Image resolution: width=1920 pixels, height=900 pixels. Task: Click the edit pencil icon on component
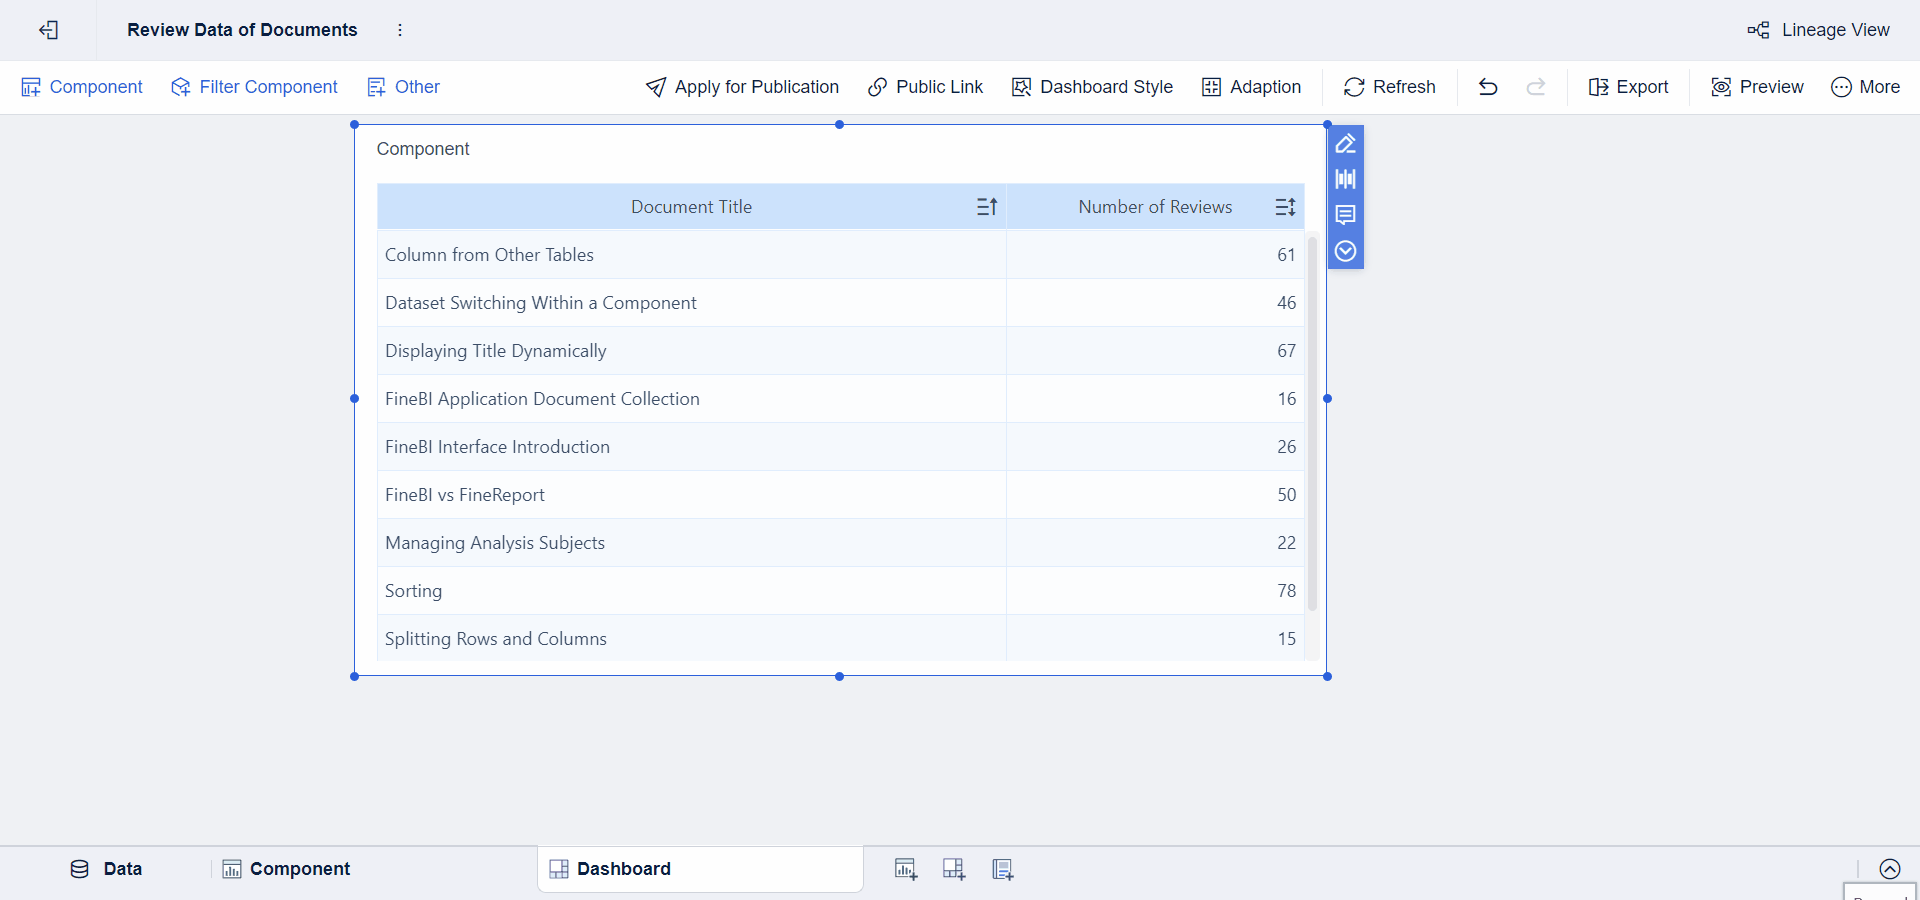point(1346,144)
